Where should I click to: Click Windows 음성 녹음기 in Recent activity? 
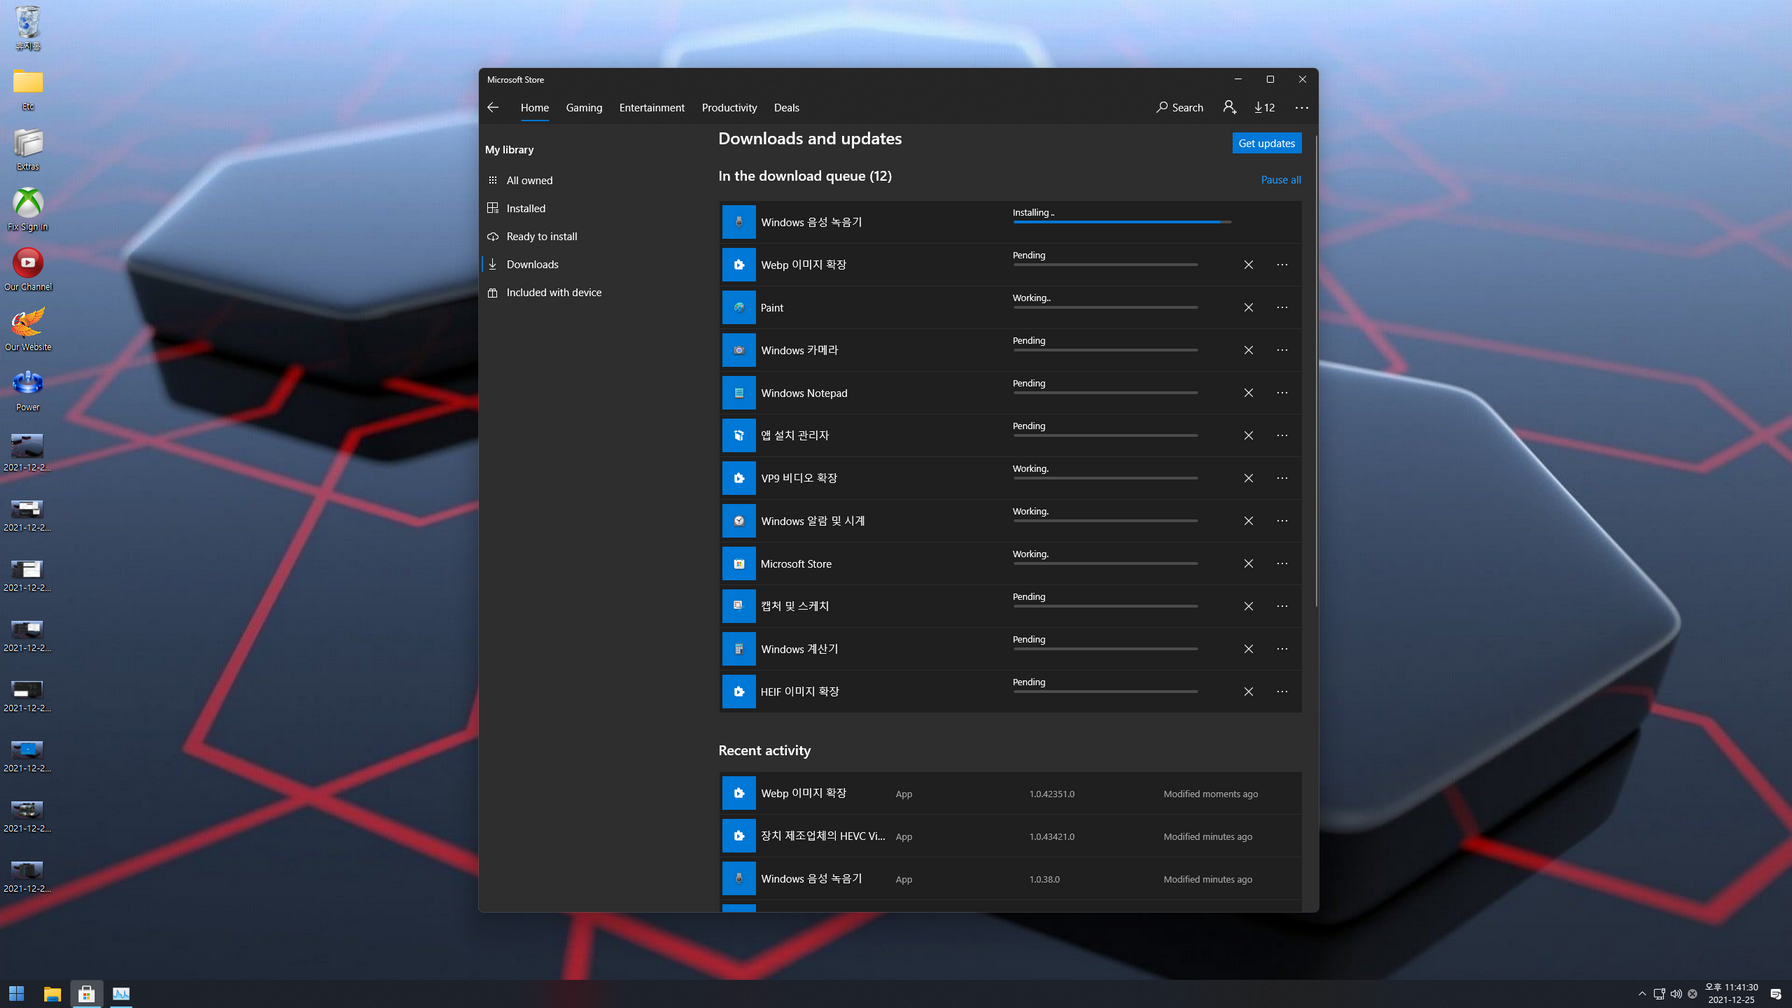(1010, 879)
